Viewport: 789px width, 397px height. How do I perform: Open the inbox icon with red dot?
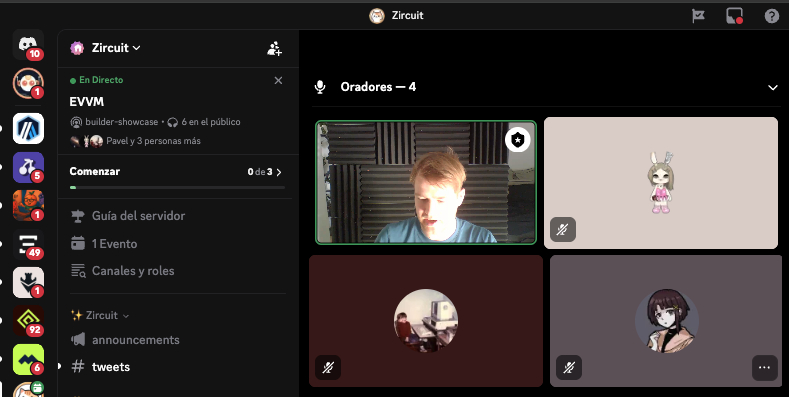[735, 16]
